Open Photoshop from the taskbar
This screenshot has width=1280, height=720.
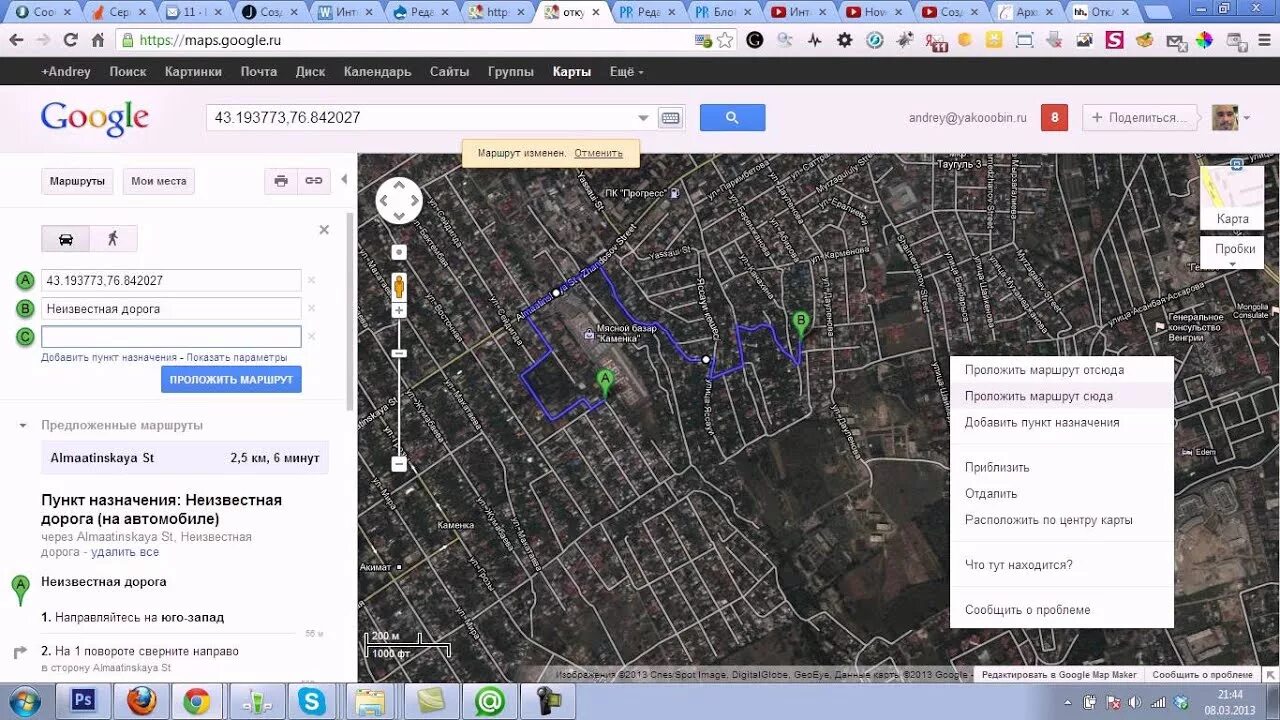pyautogui.click(x=83, y=701)
